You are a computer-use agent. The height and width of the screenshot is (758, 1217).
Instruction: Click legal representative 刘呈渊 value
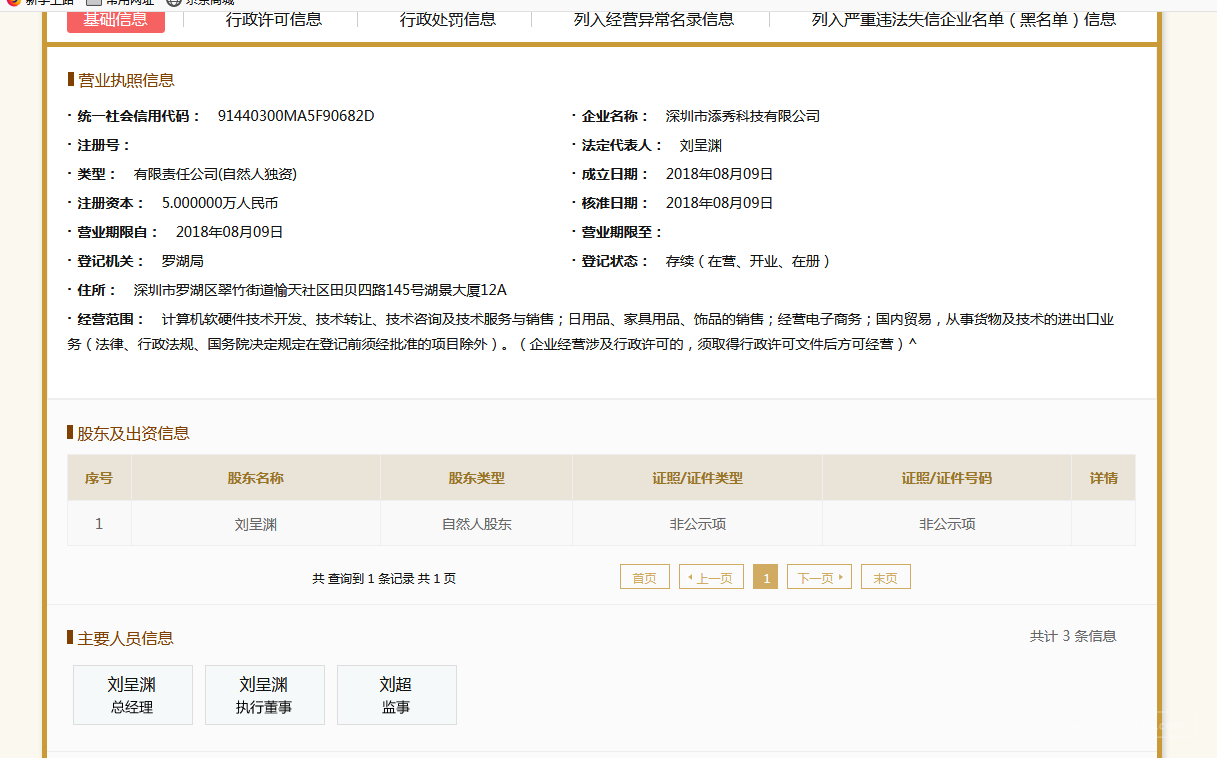click(701, 145)
